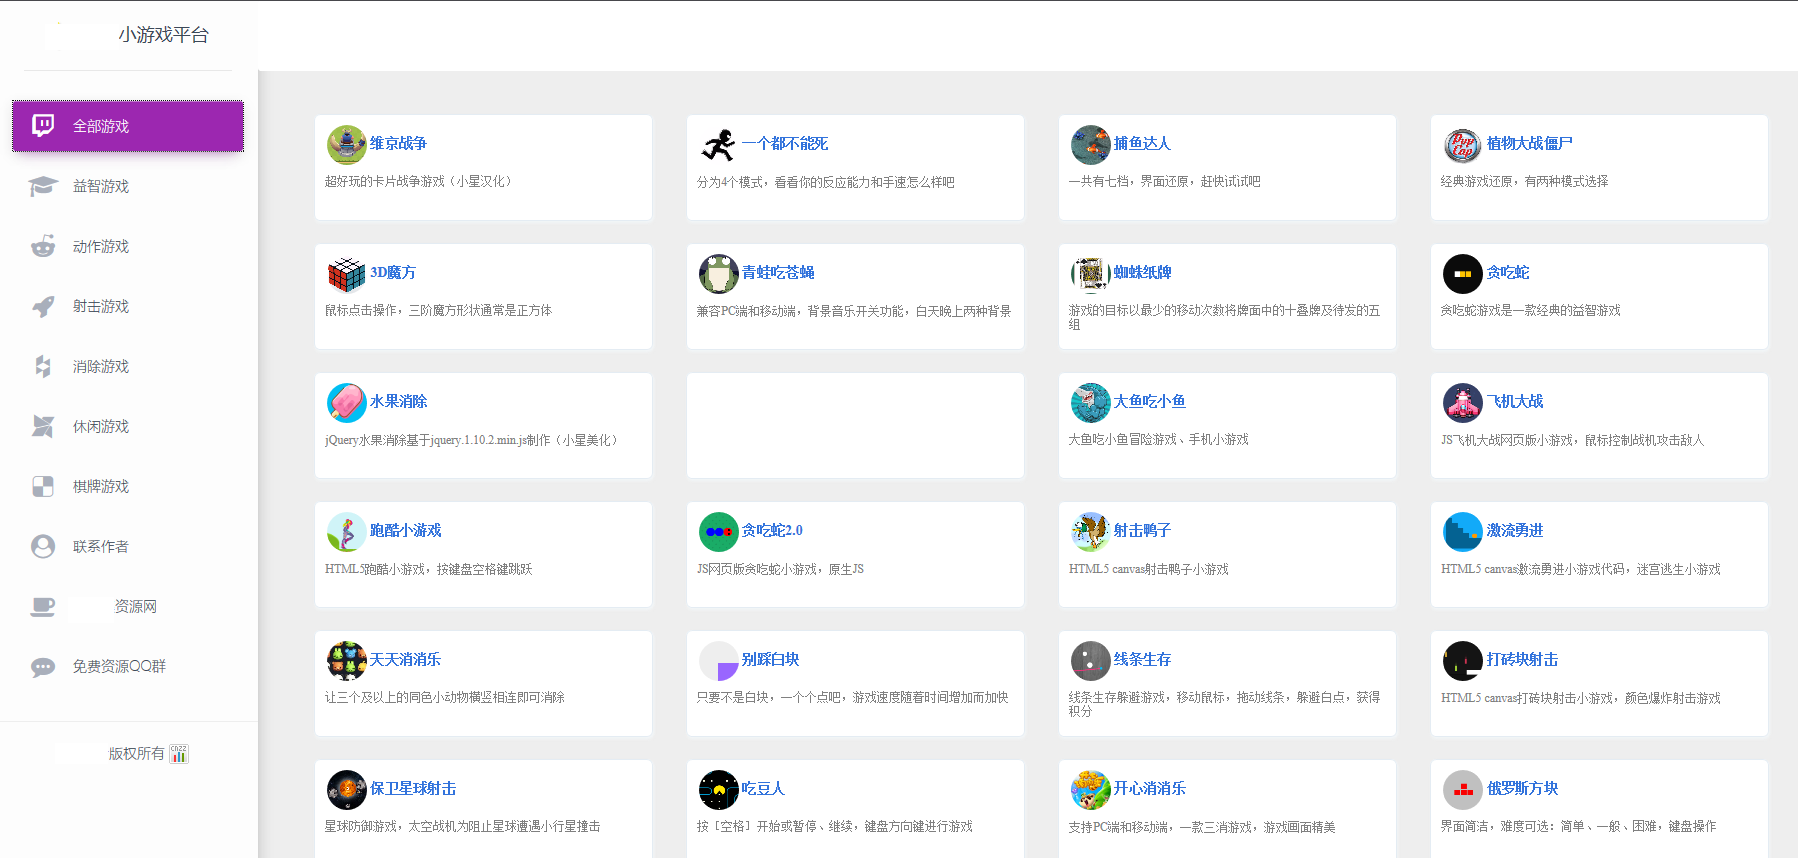Click the playing card icon for 蜘蛛纸牌

(x=1090, y=274)
